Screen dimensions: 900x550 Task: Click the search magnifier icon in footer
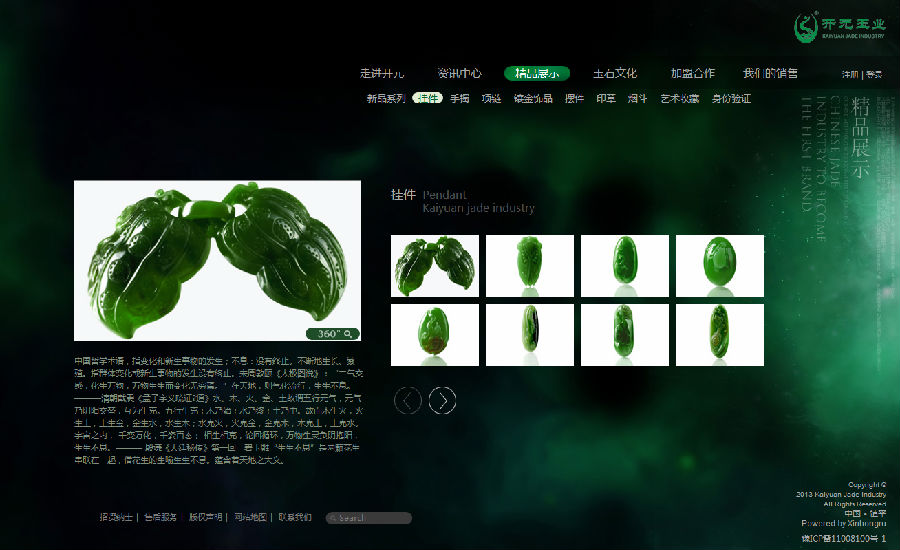[333, 518]
